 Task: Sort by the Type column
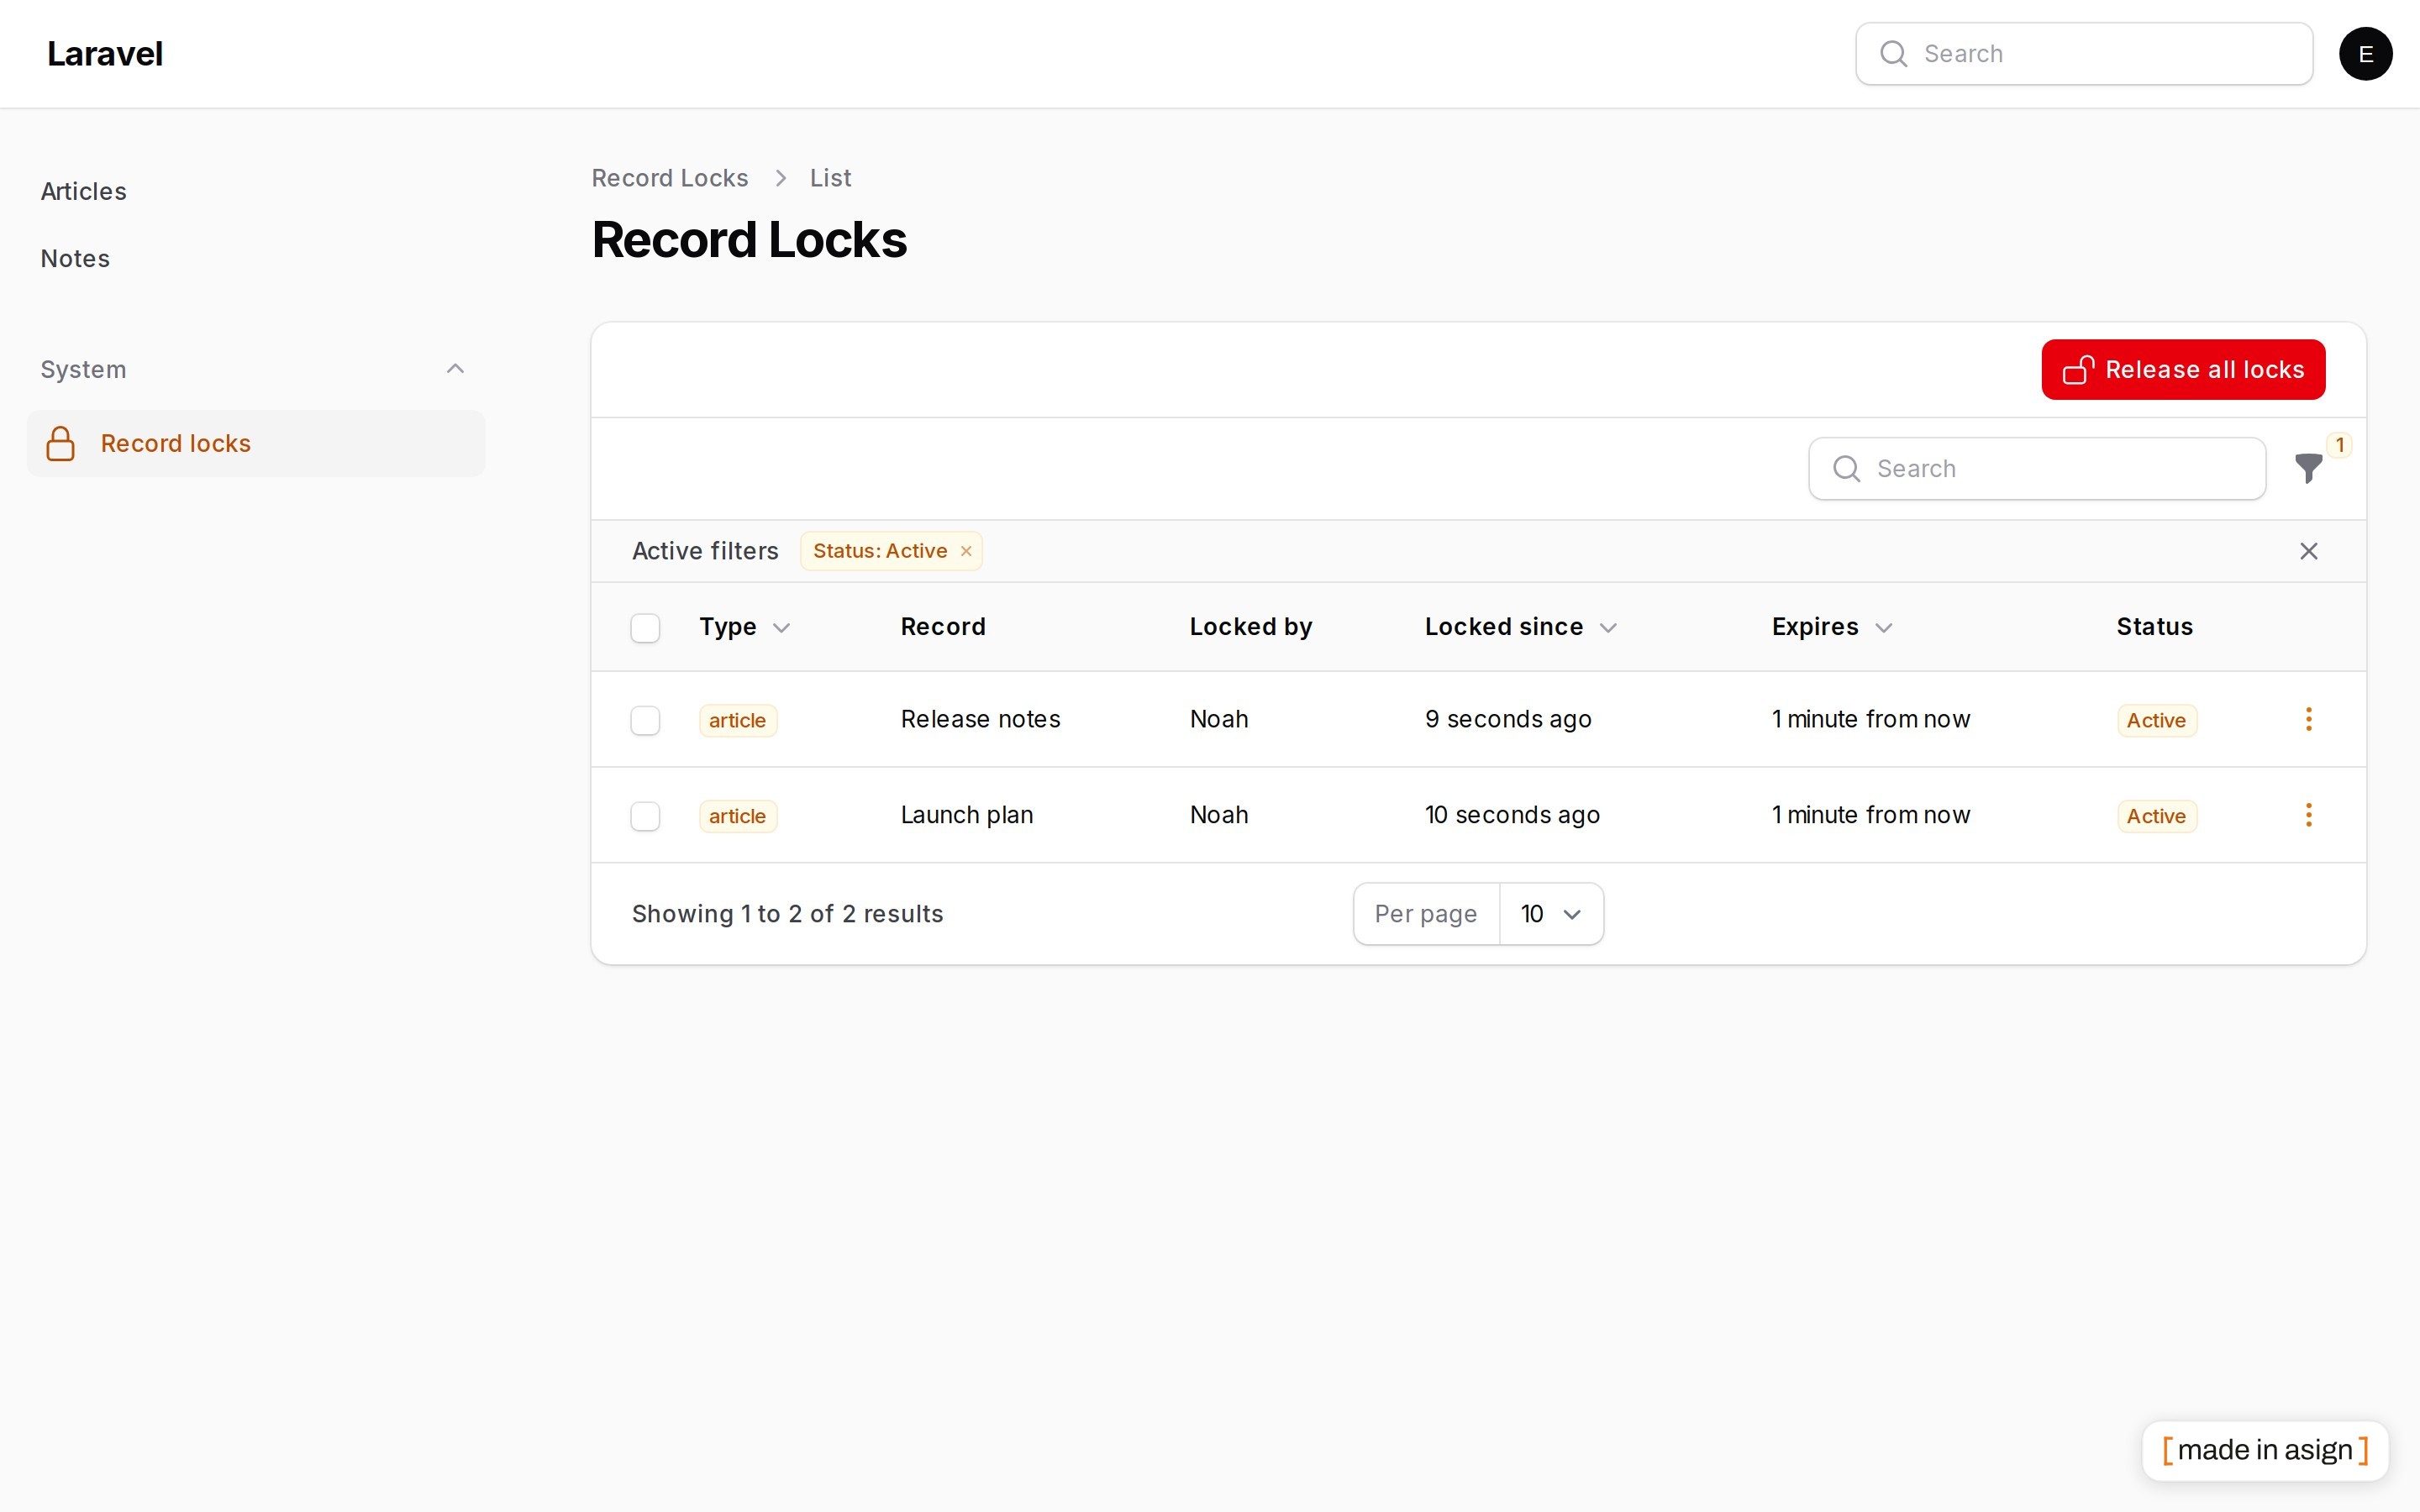click(744, 627)
